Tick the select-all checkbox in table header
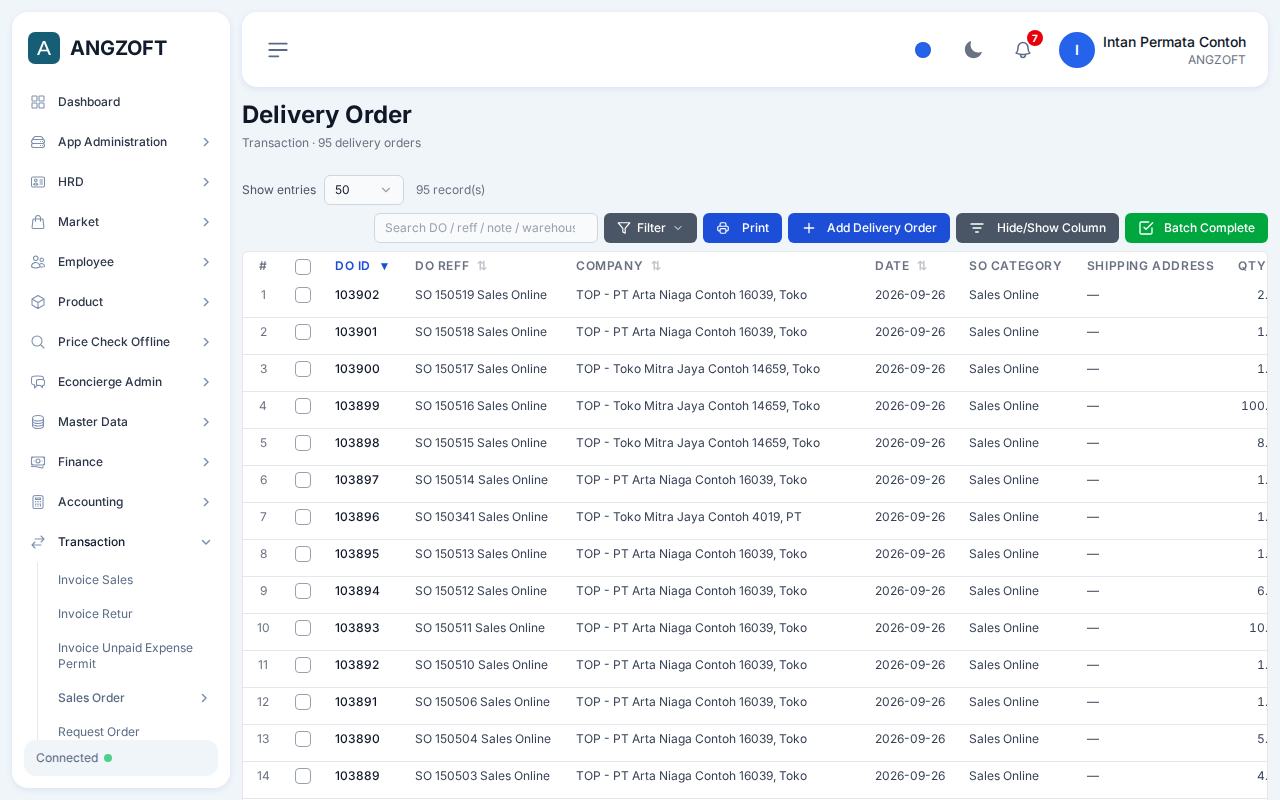Image resolution: width=1280 pixels, height=800 pixels. pyautogui.click(x=303, y=267)
